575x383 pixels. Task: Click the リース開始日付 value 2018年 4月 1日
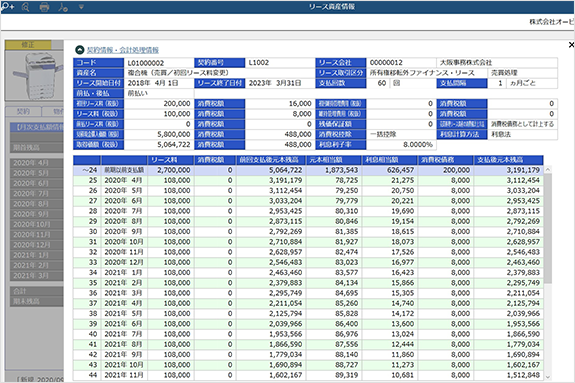(x=159, y=83)
